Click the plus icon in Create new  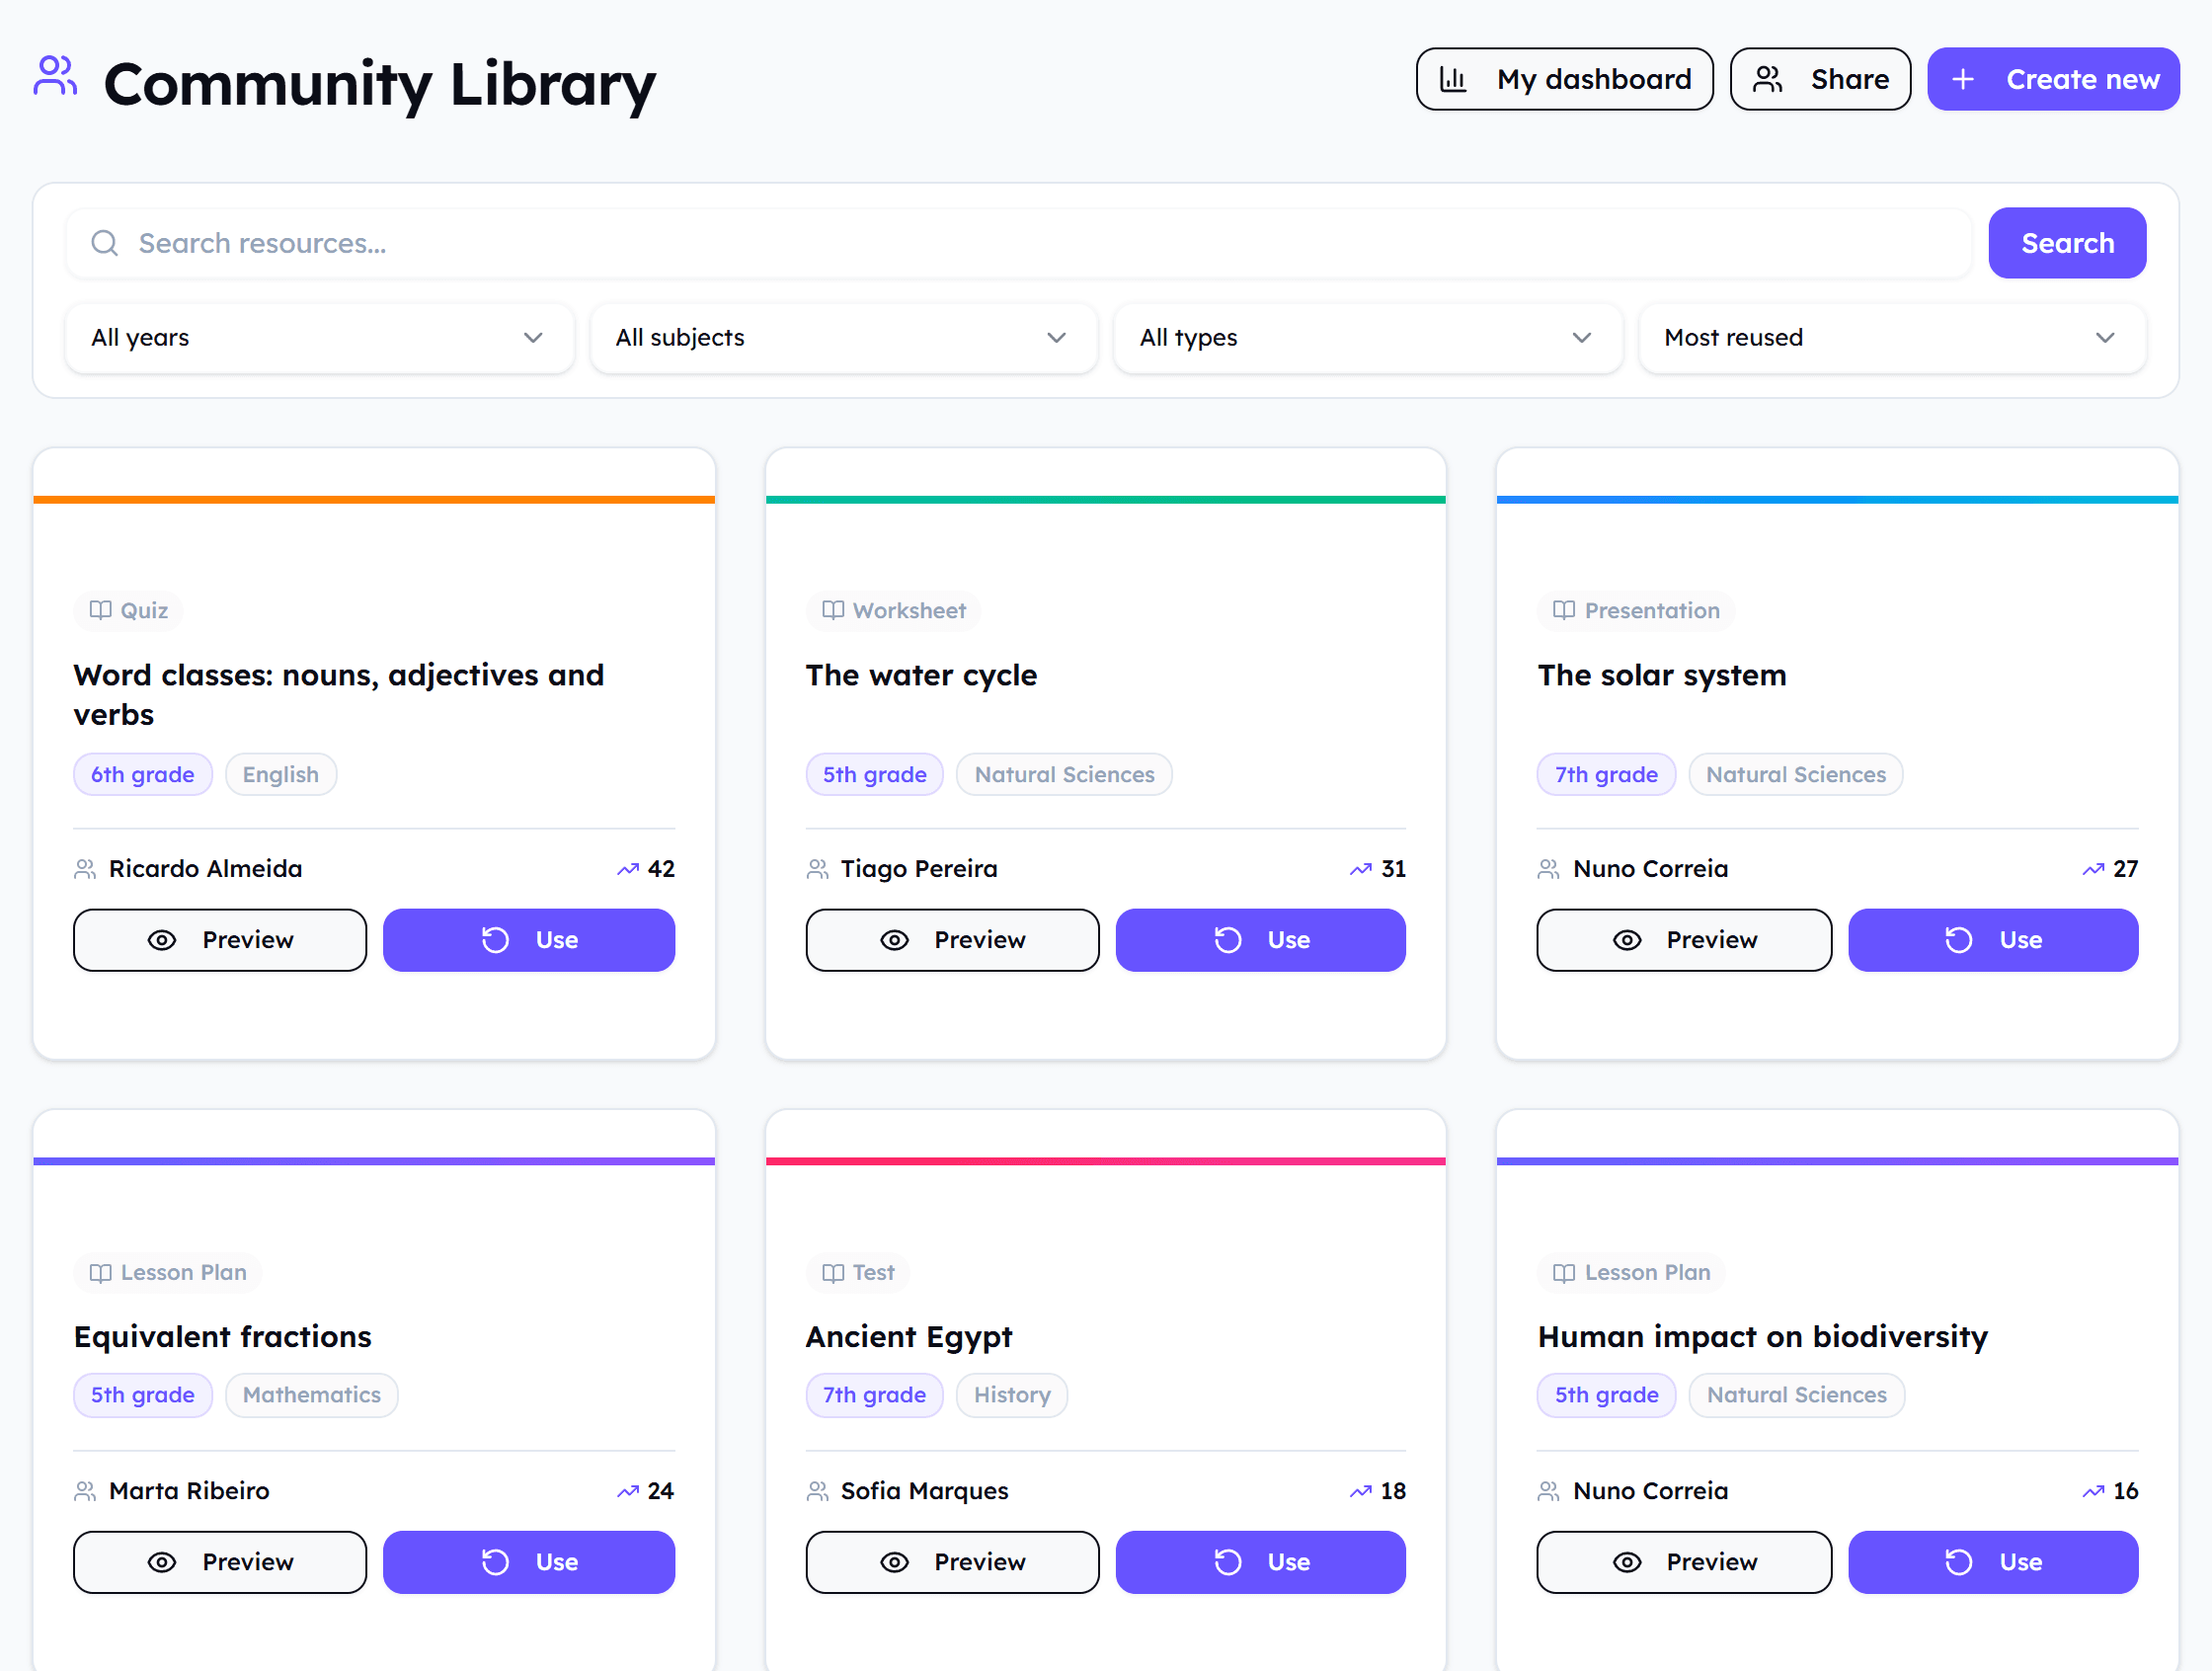click(1963, 79)
